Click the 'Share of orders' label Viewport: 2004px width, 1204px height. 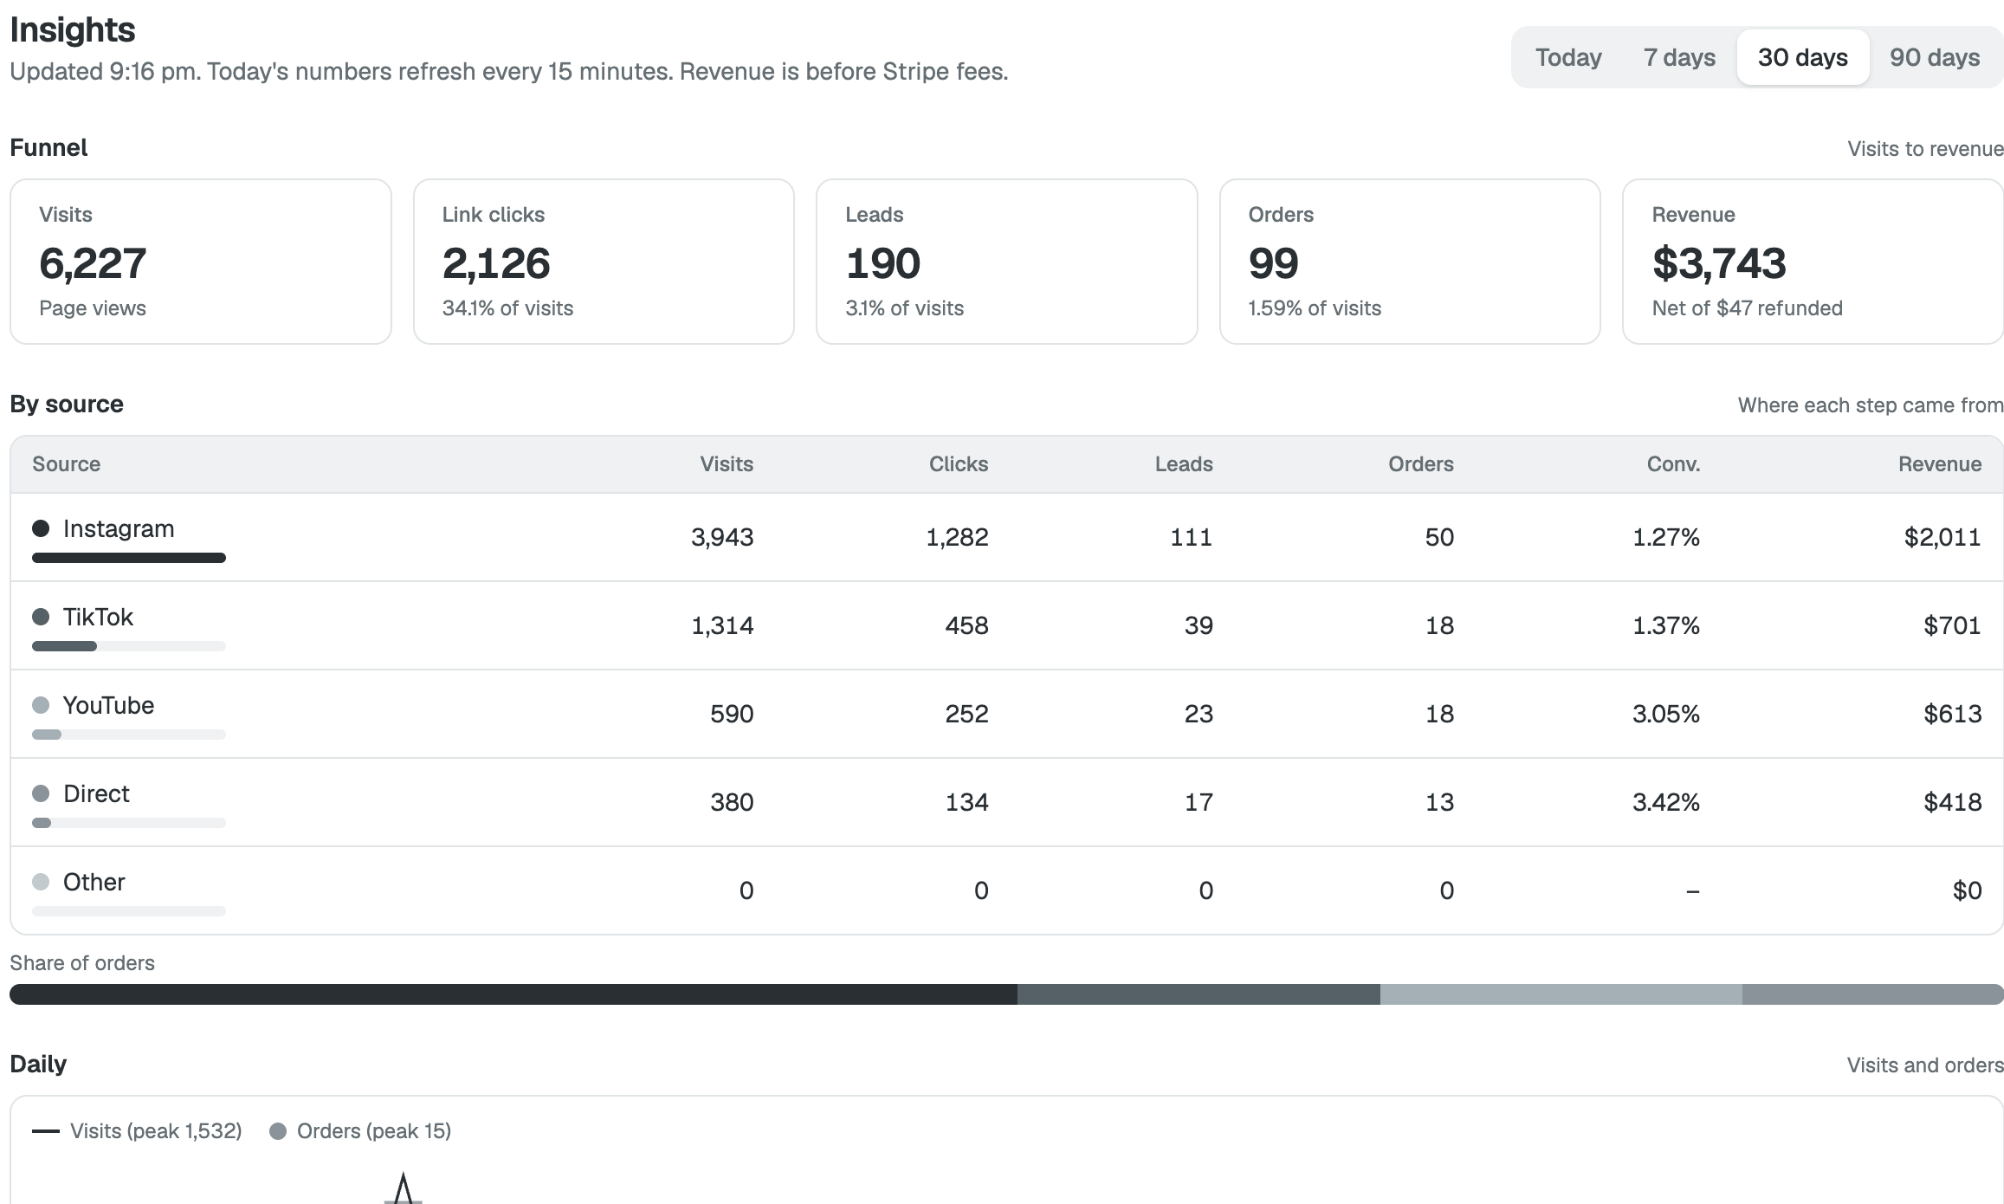[x=82, y=963]
